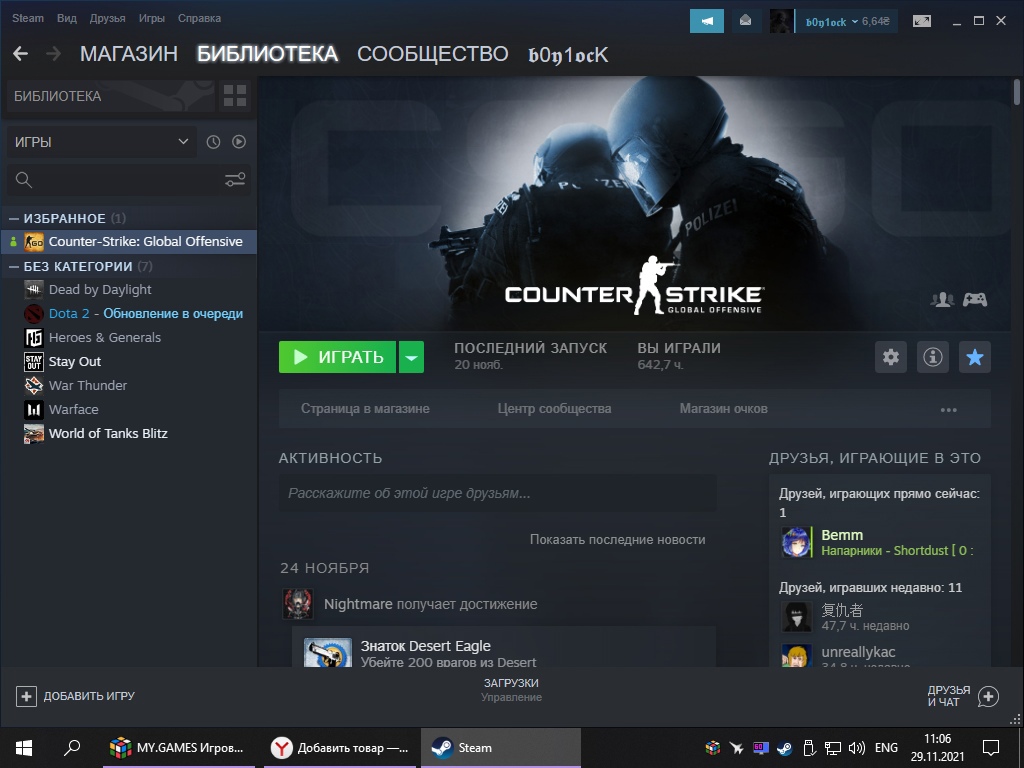Sort by recent activity clock icon
Viewport: 1024px width, 768px height.
[x=213, y=142]
